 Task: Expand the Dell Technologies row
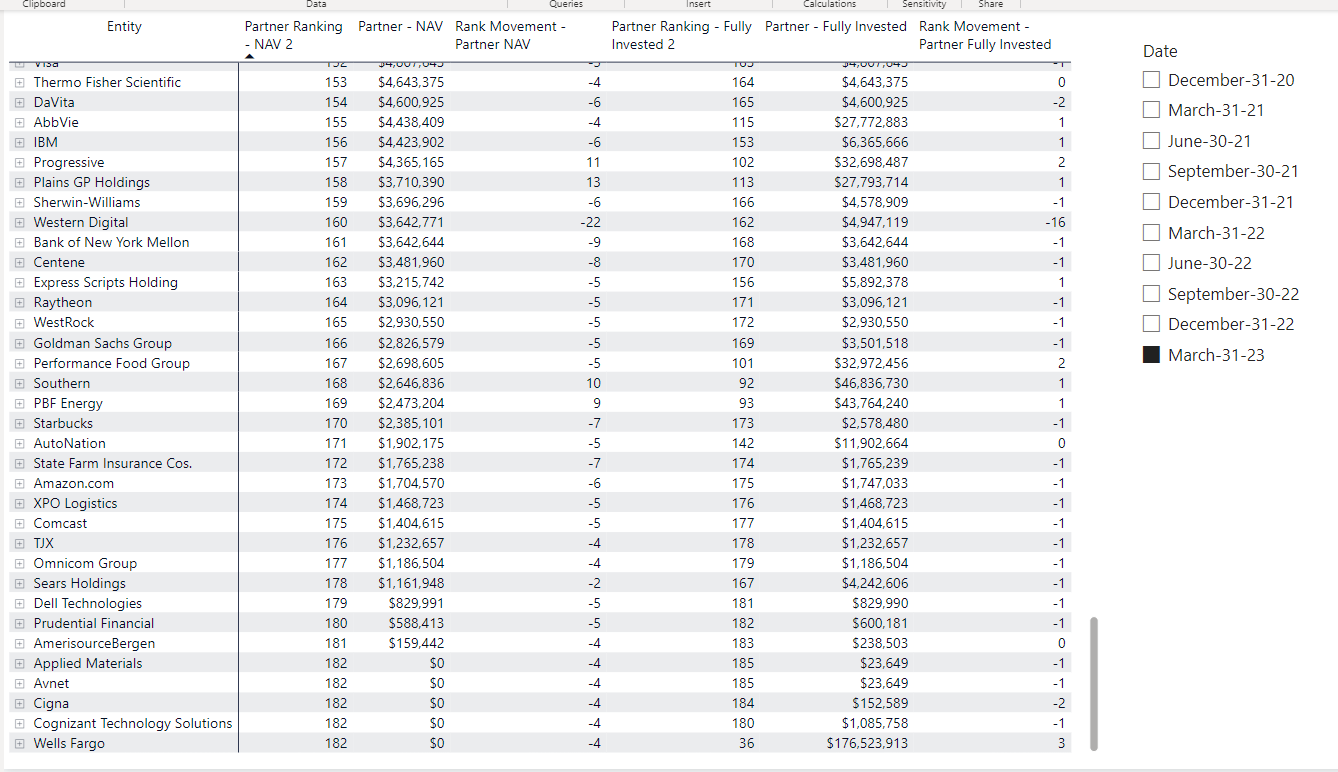point(19,603)
